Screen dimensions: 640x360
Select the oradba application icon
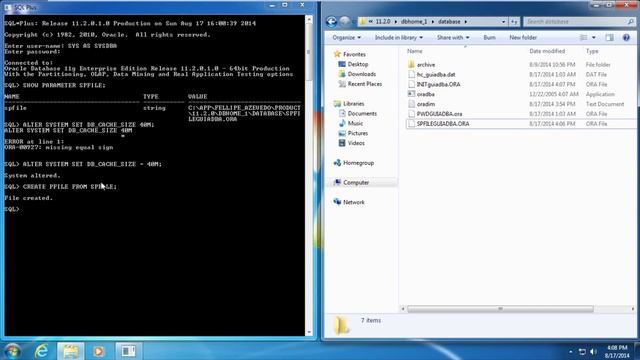tap(411, 94)
